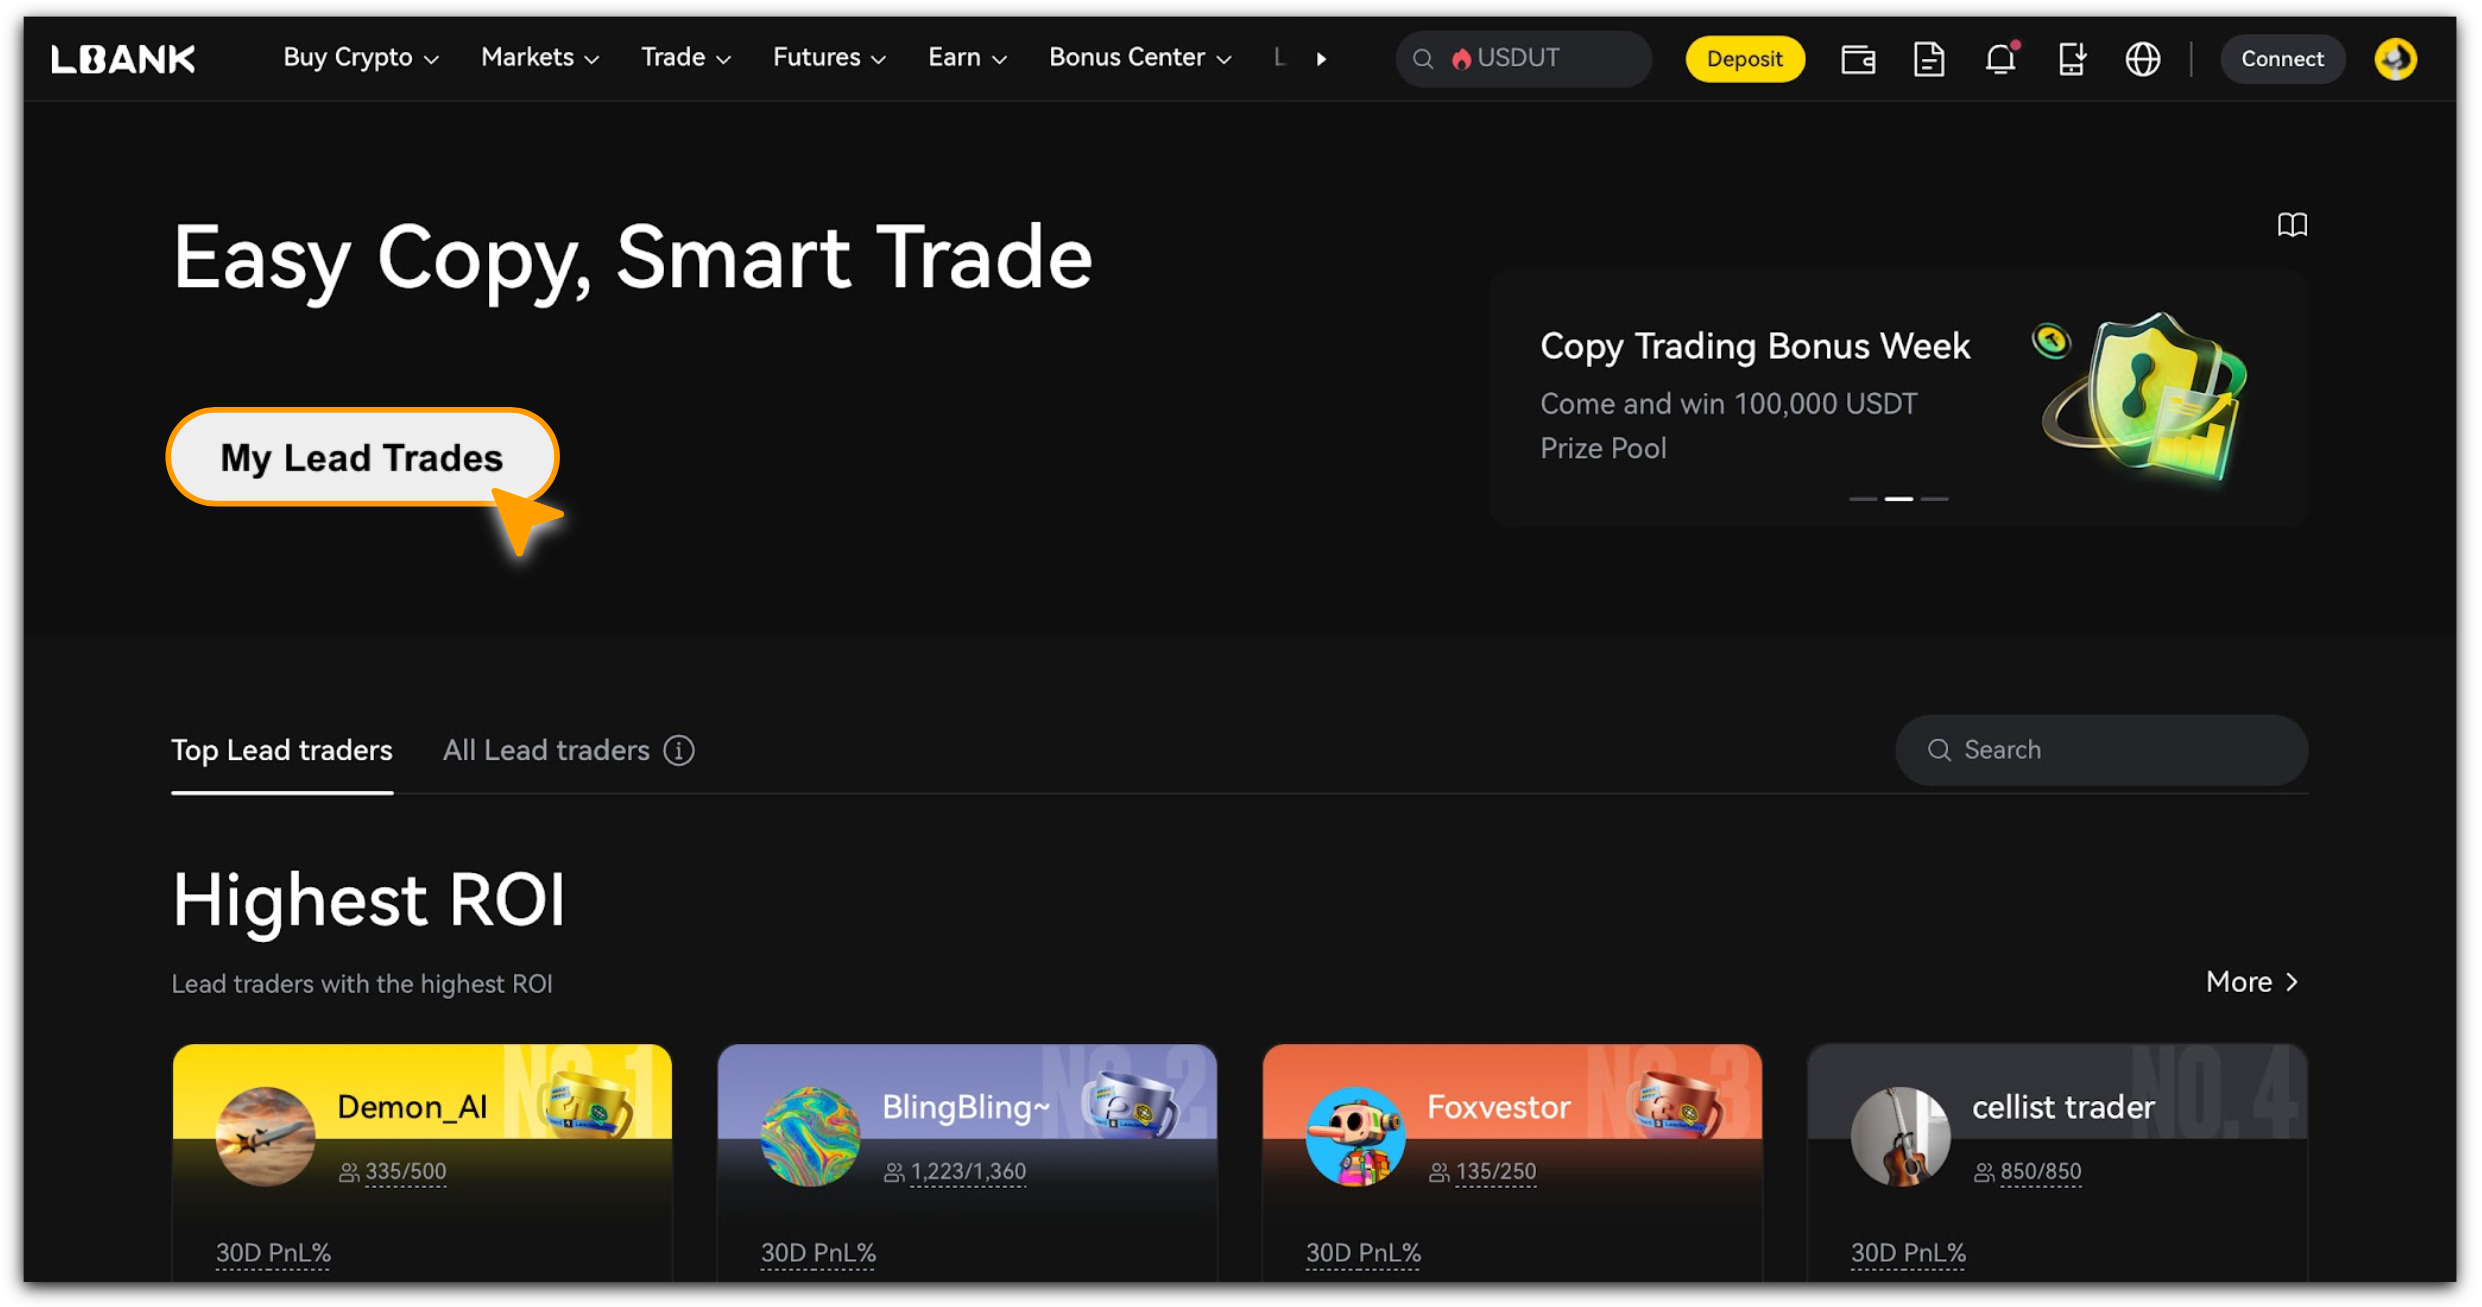Screen dimensions: 2482x1307
Task: Click the gold trophy on Demon_AI card
Action: (587, 1103)
